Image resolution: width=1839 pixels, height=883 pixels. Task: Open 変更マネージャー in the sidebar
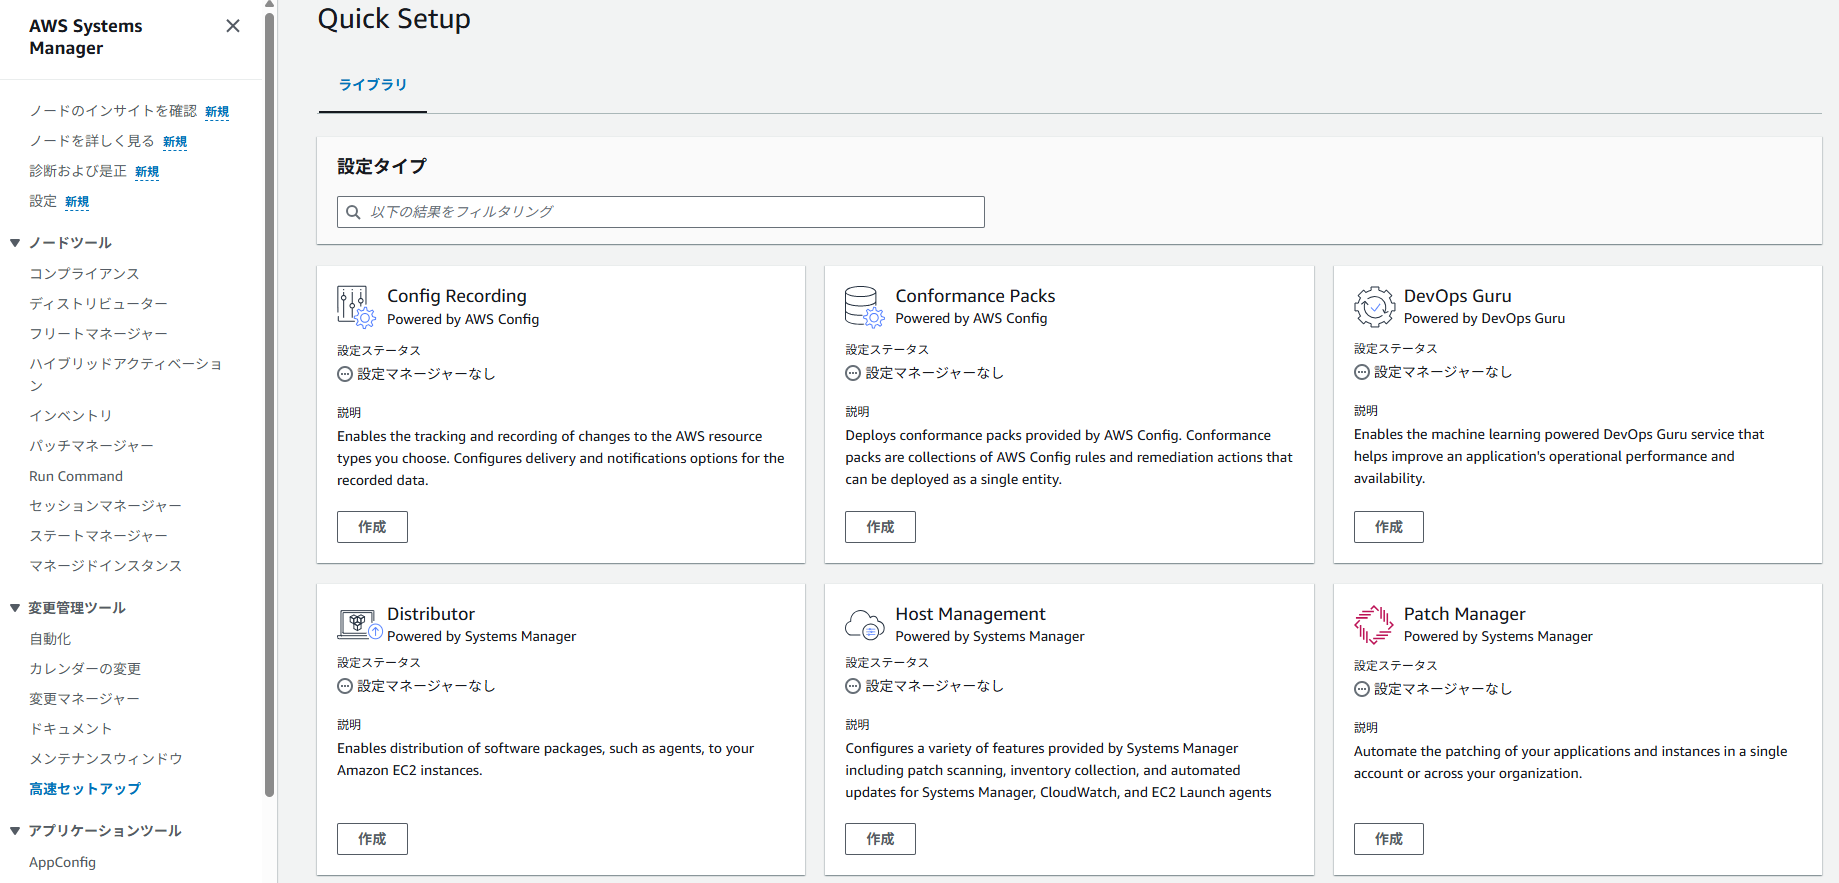click(84, 699)
